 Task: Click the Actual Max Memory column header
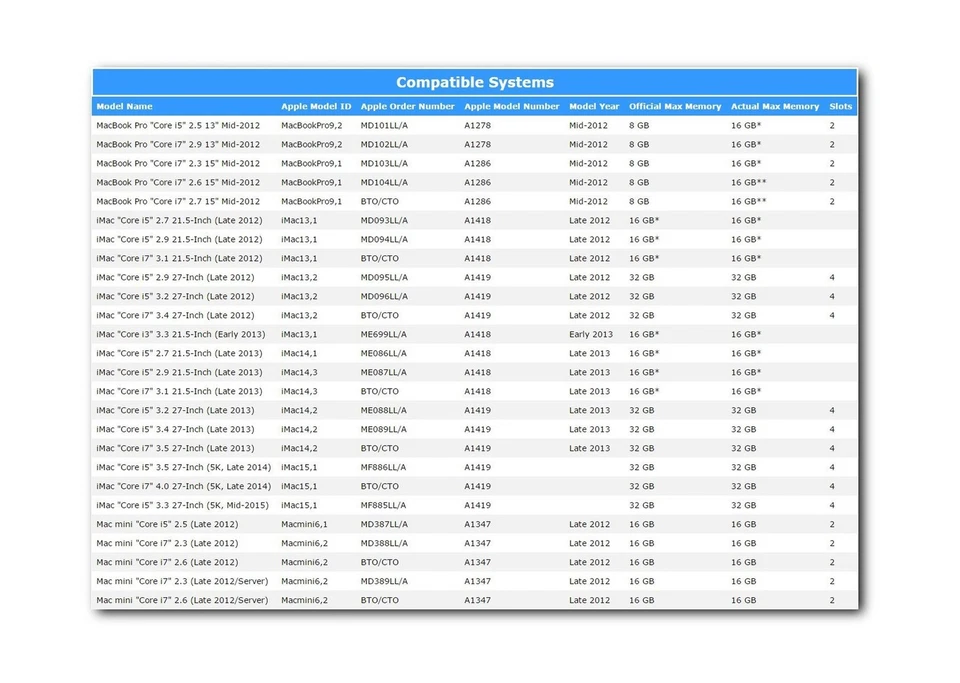[x=775, y=106]
